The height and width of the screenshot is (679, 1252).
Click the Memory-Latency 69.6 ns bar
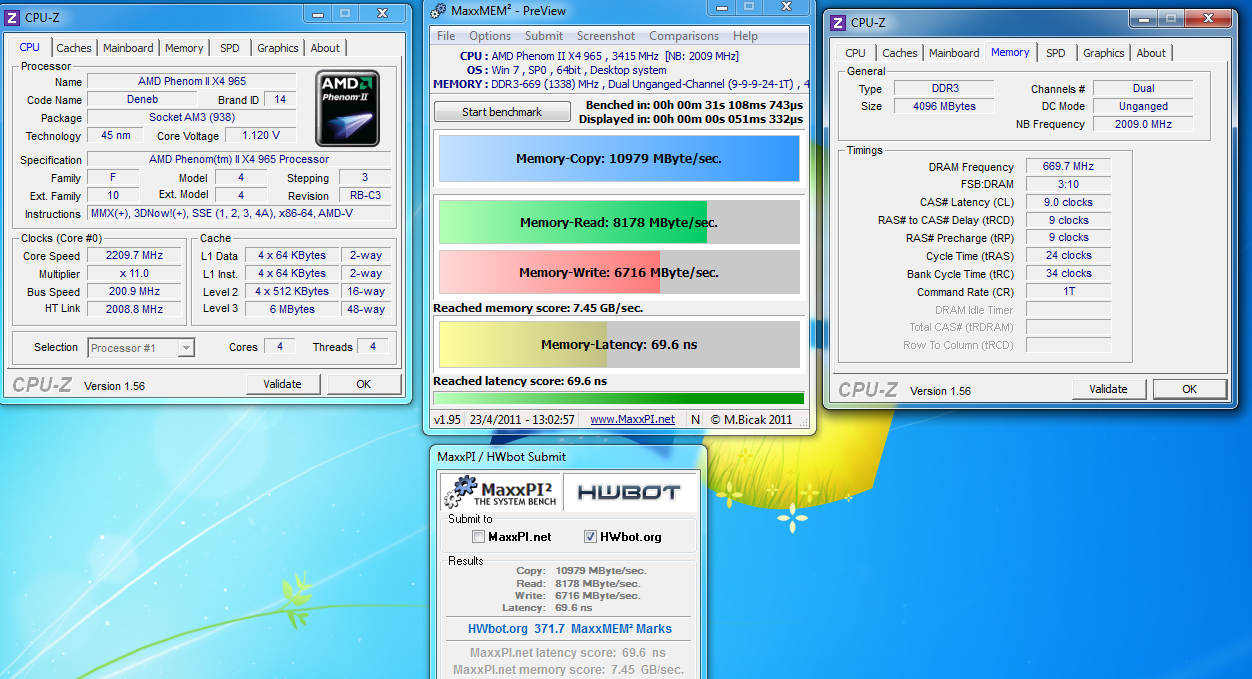(x=619, y=345)
